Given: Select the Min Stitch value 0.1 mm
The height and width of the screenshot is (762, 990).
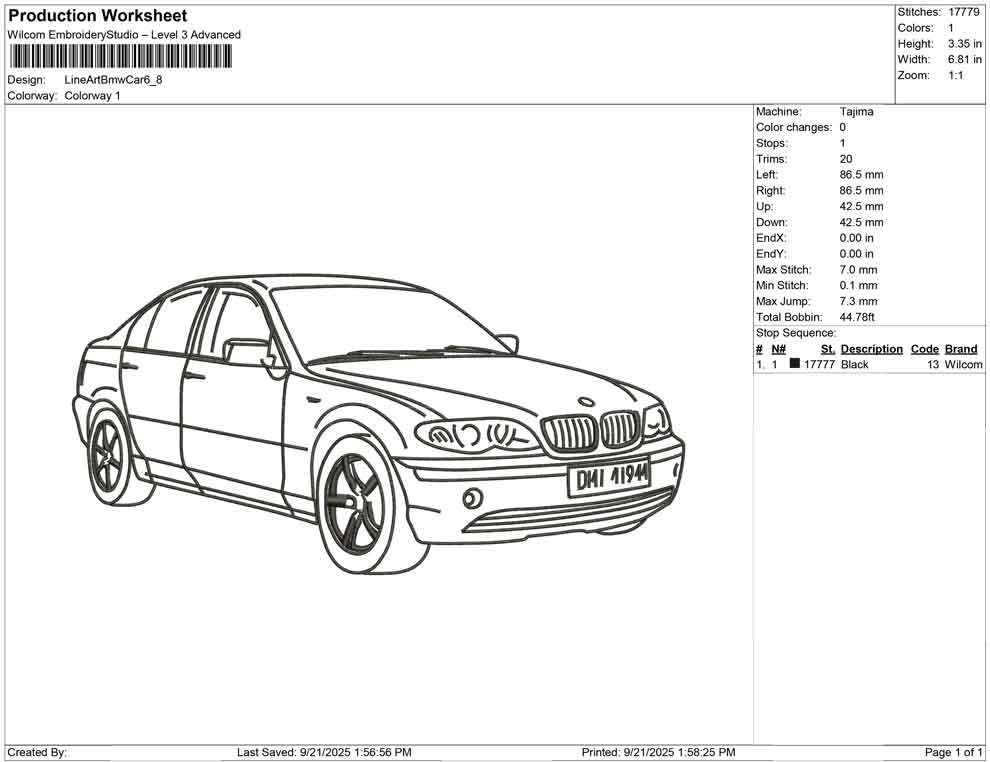Looking at the screenshot, I should pyautogui.click(x=858, y=285).
